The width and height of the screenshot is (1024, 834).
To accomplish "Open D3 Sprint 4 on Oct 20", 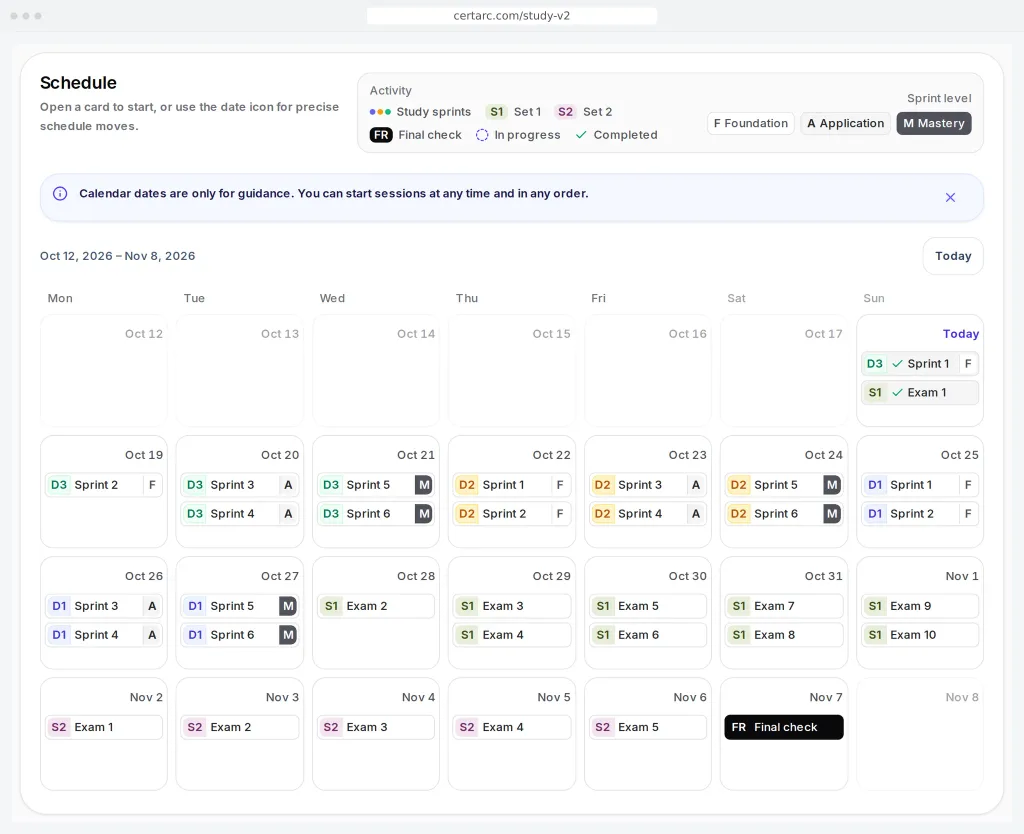I will point(240,513).
